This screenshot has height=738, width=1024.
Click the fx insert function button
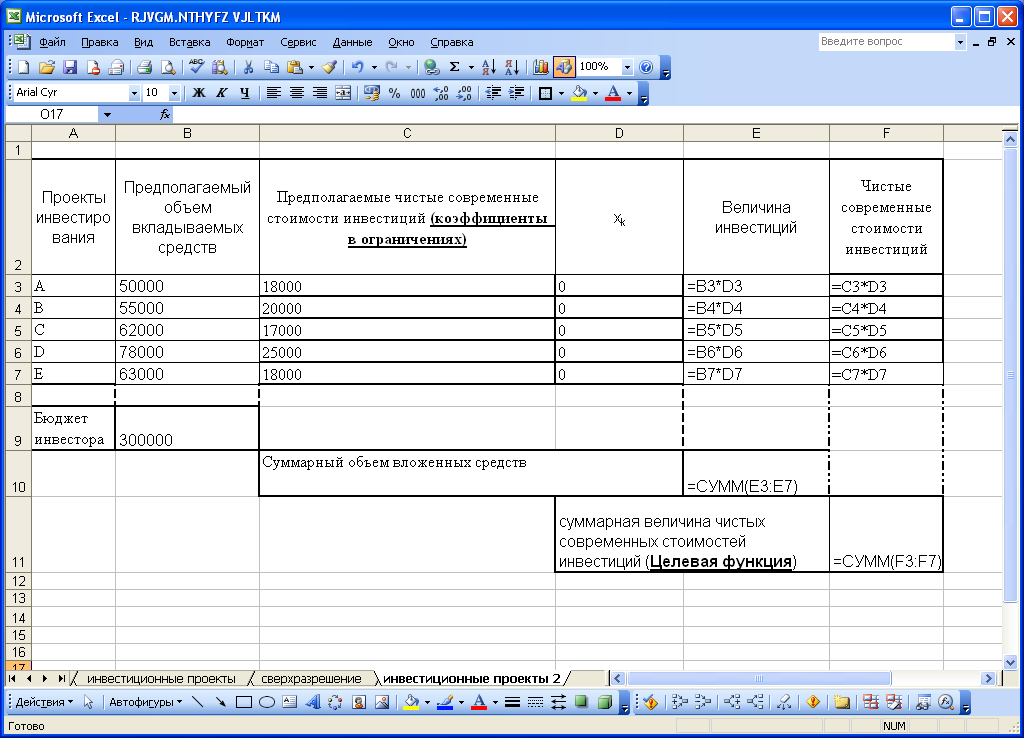[x=165, y=114]
